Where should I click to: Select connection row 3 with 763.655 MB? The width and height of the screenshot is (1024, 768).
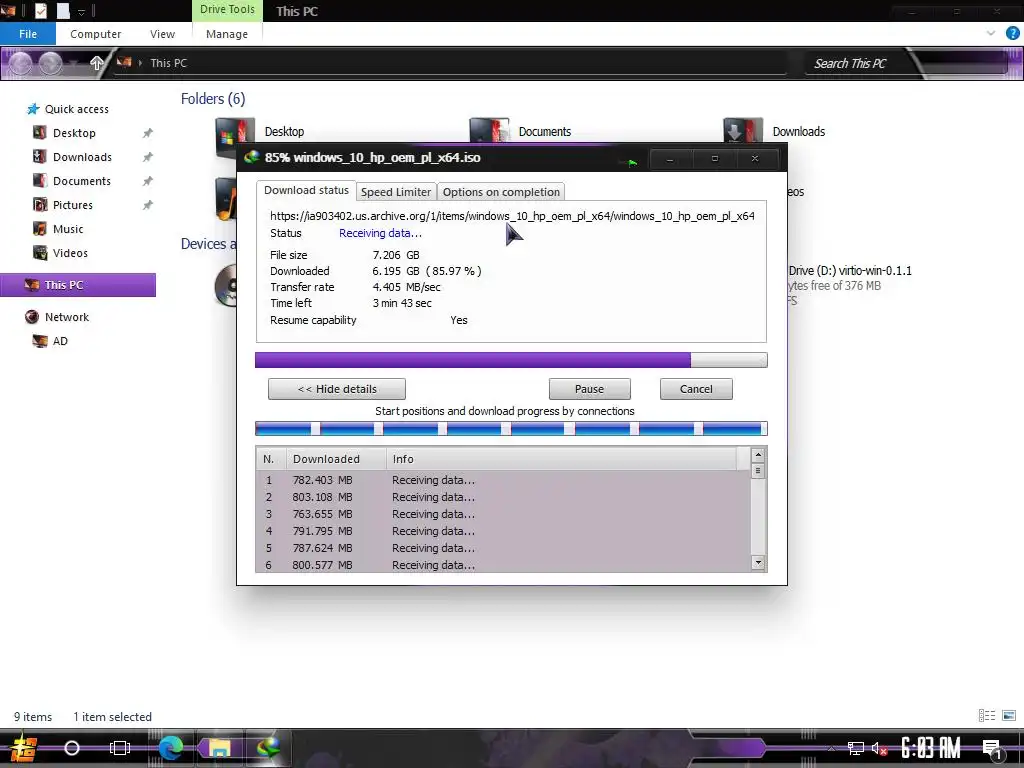(x=503, y=514)
